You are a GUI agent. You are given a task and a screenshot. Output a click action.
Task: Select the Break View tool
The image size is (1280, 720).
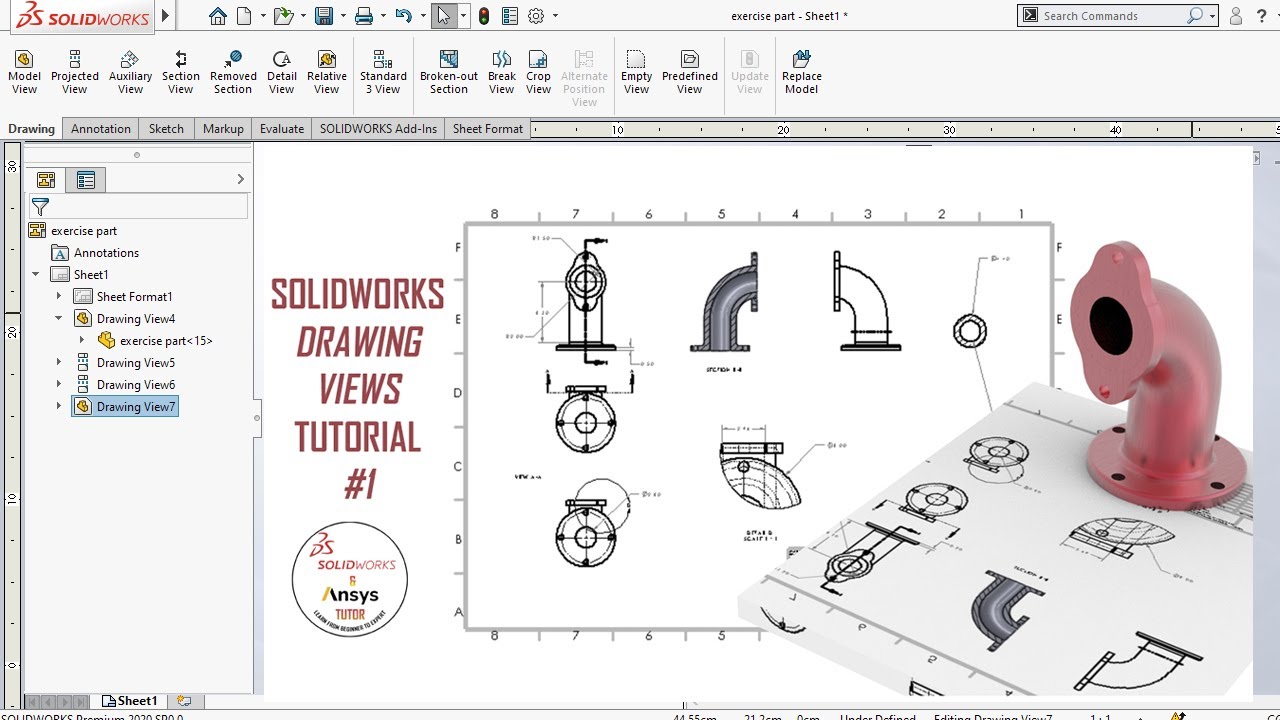tap(502, 73)
